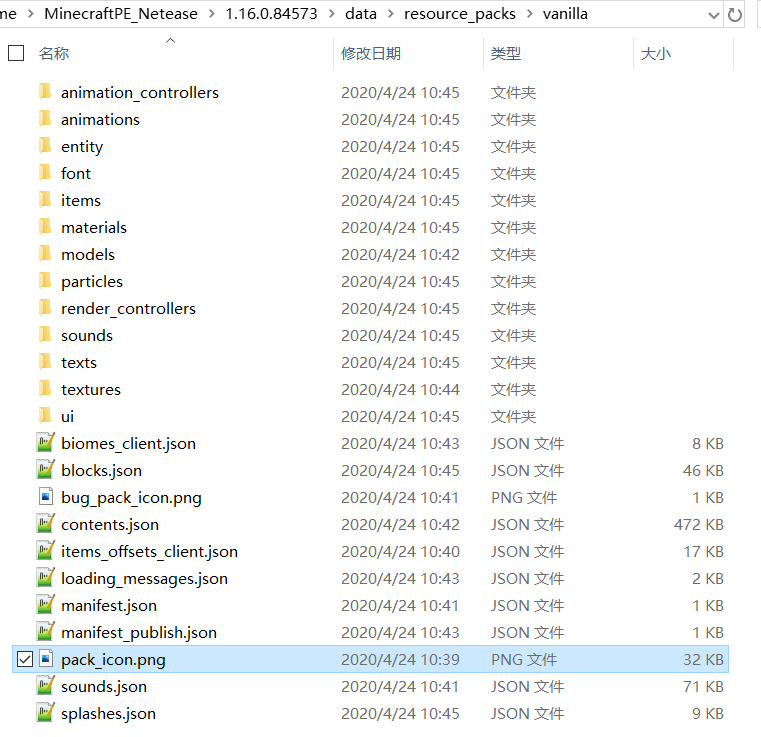The height and width of the screenshot is (737, 761).
Task: Select the loading_messages.json file icon
Action: [45, 578]
